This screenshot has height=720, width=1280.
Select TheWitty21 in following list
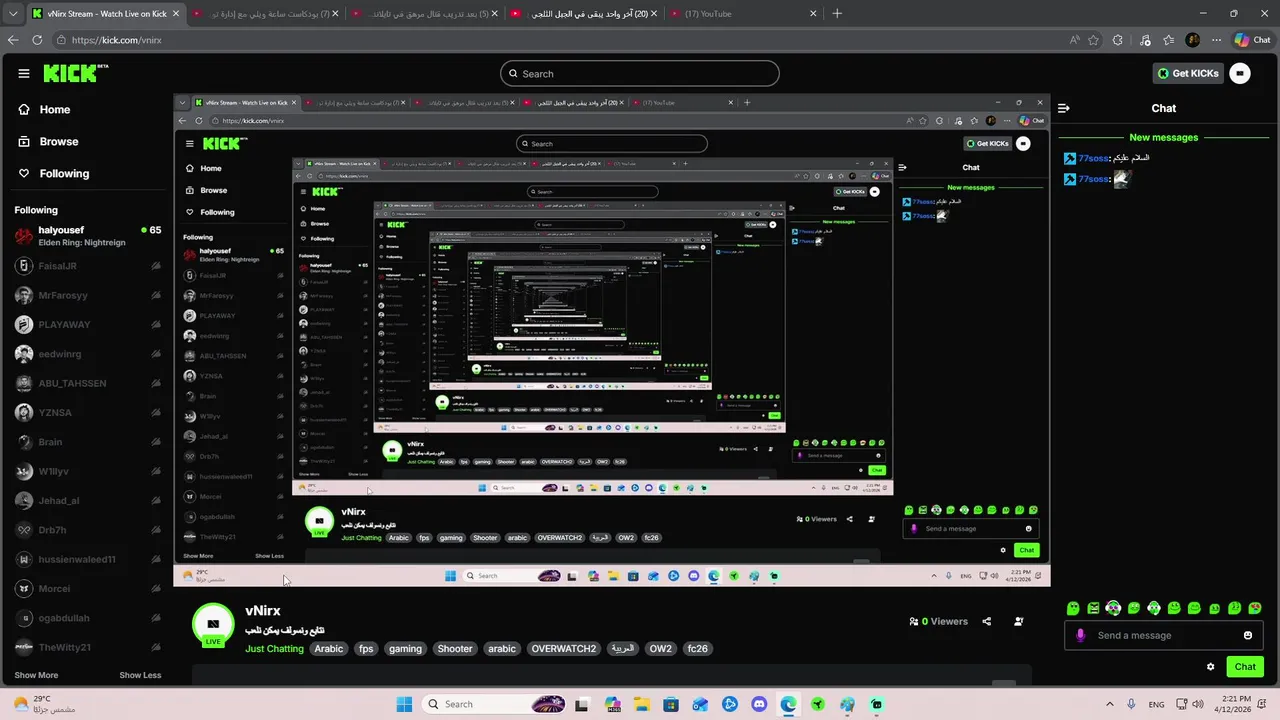(88, 647)
